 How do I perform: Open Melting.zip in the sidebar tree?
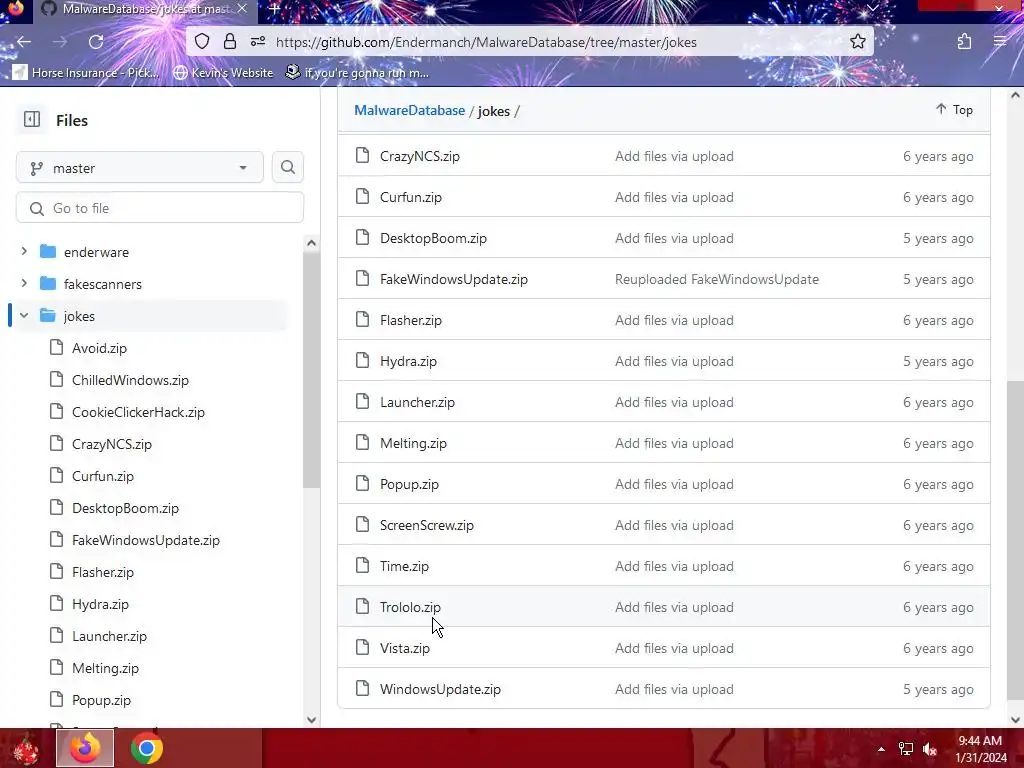pyautogui.click(x=105, y=668)
